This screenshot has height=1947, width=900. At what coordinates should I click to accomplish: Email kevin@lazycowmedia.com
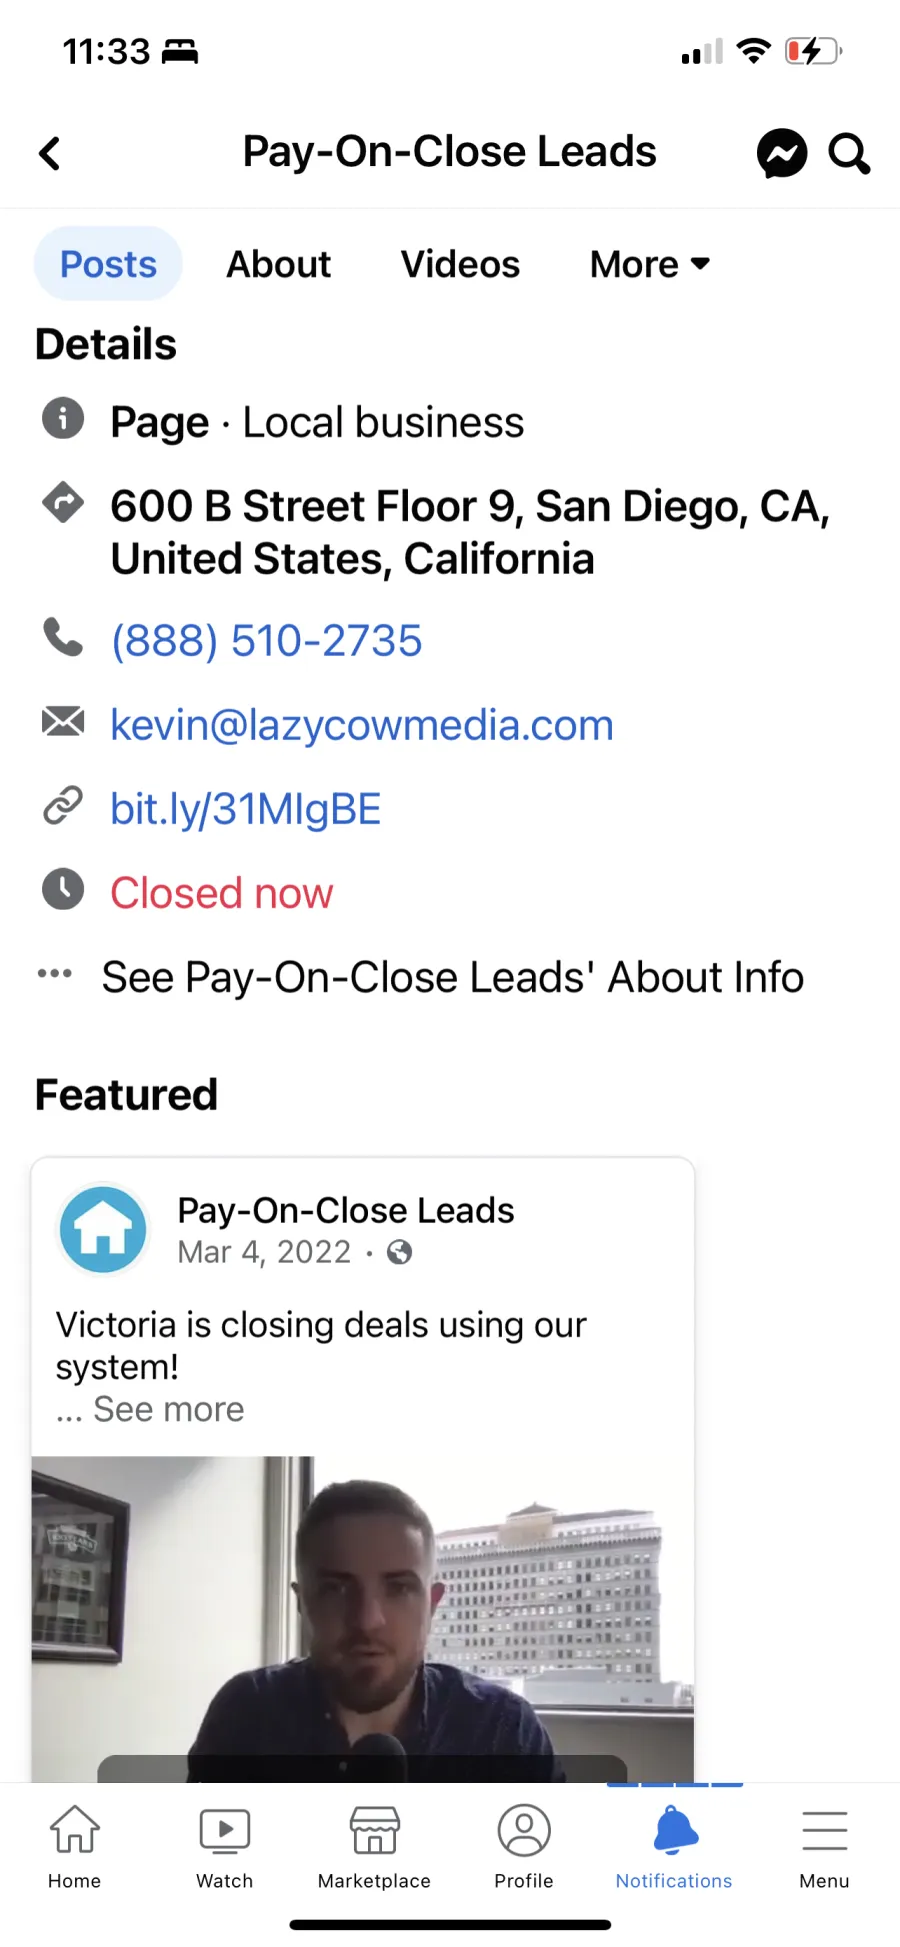[361, 724]
